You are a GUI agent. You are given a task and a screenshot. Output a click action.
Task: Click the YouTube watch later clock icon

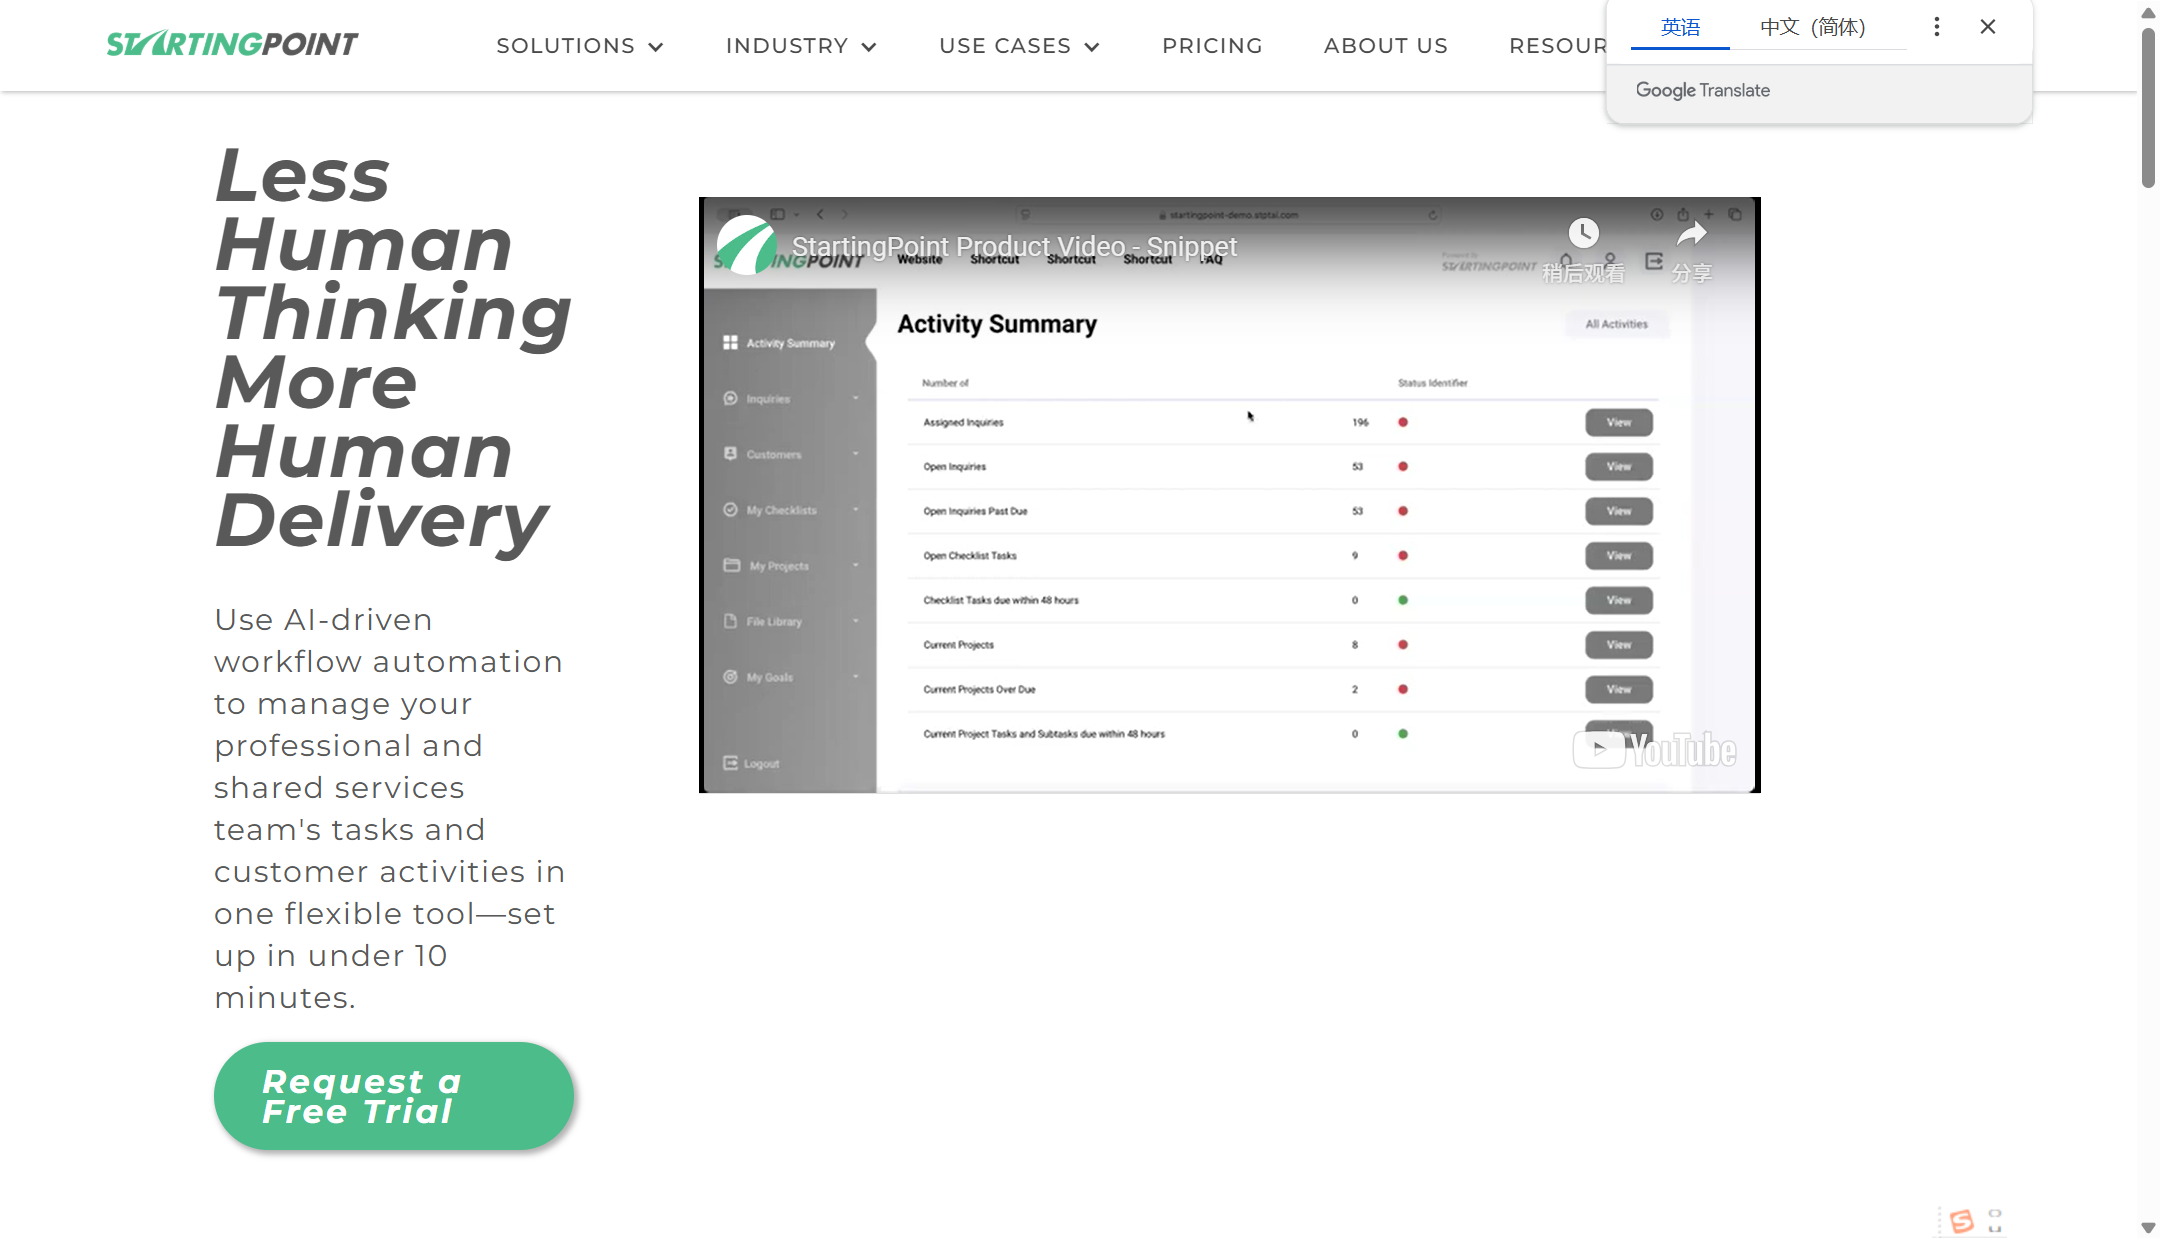click(1583, 234)
